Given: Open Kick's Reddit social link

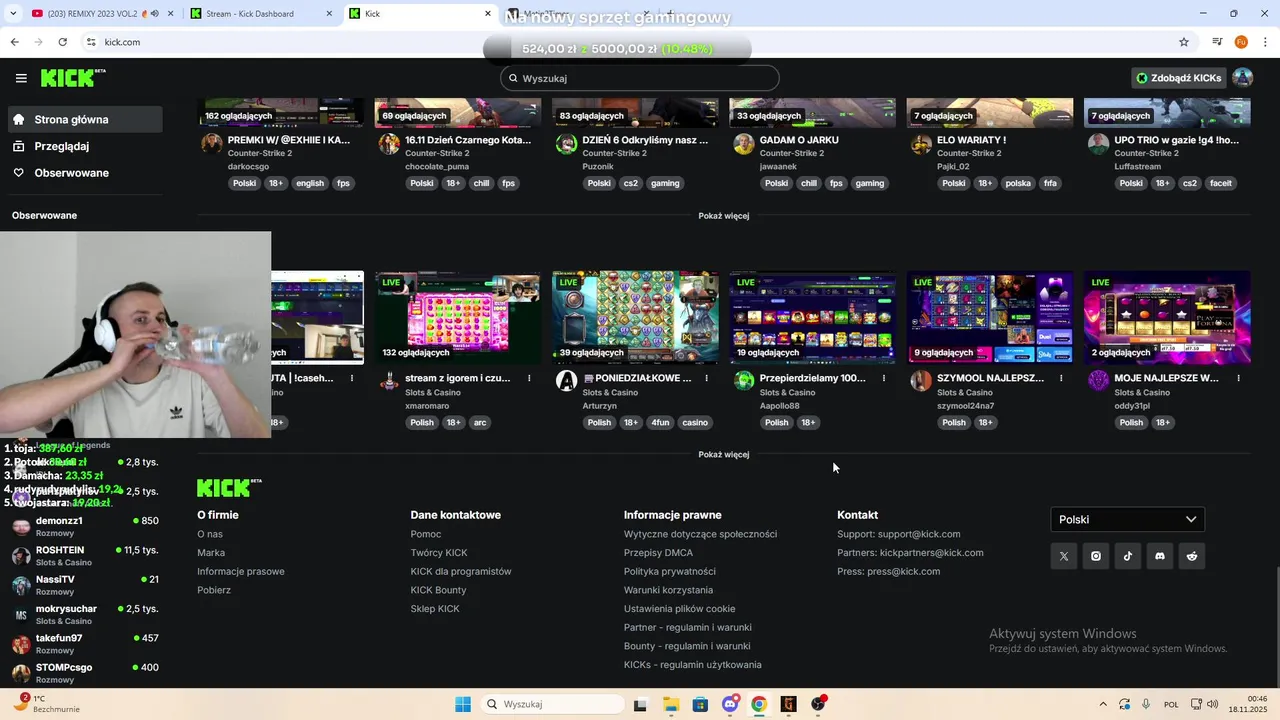Looking at the screenshot, I should (1191, 556).
